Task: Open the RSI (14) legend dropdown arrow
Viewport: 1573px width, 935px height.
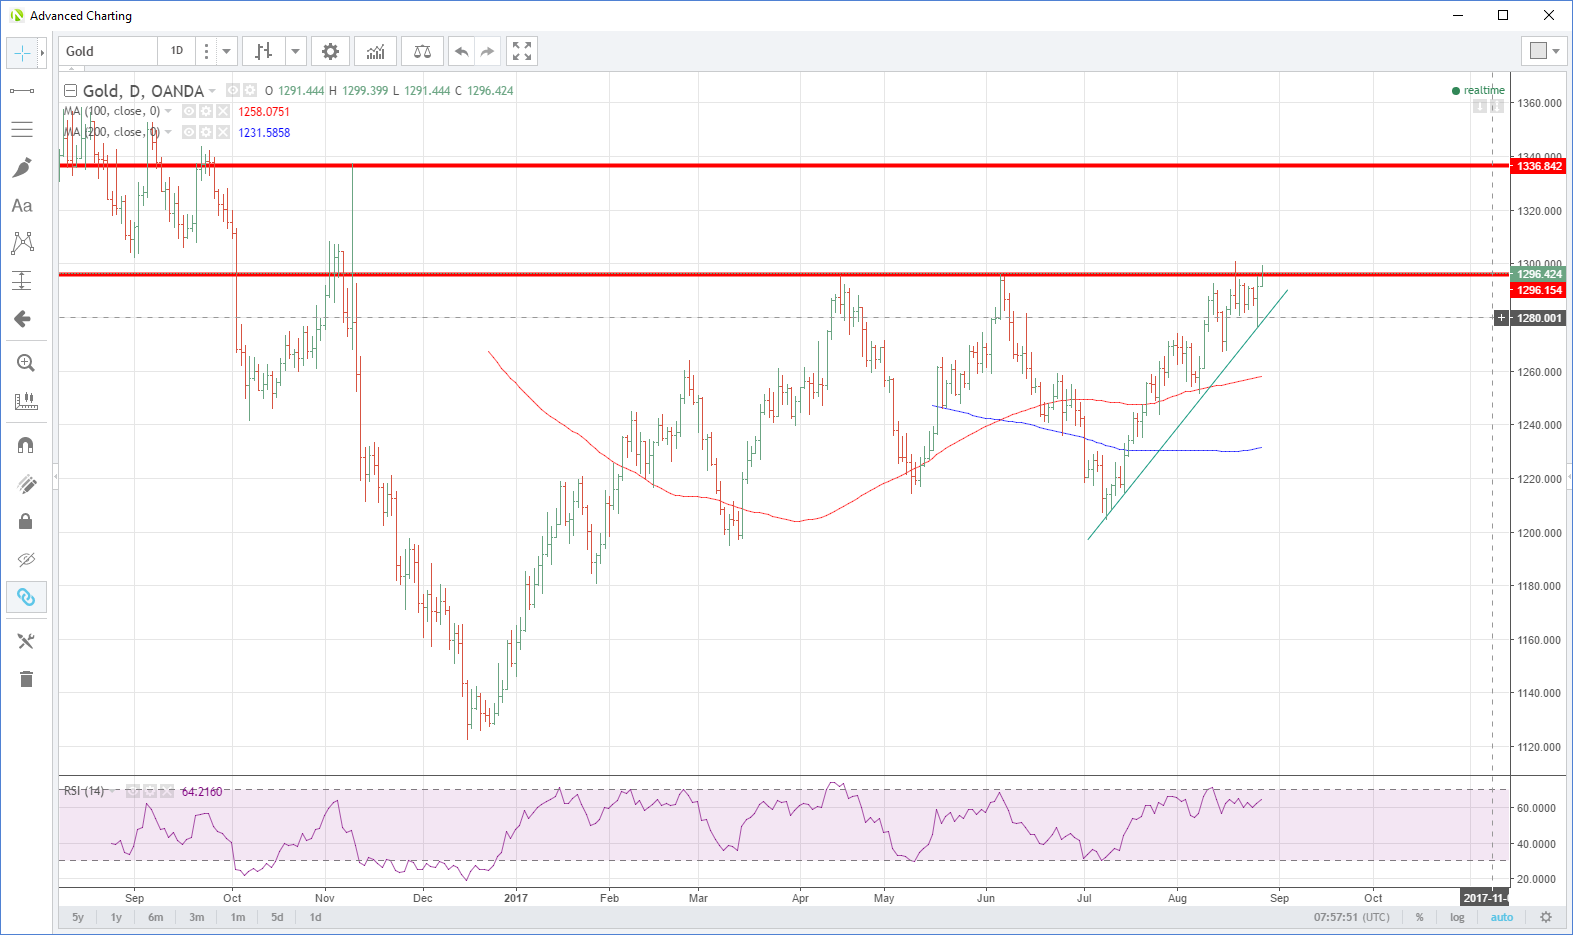Action: pyautogui.click(x=113, y=791)
